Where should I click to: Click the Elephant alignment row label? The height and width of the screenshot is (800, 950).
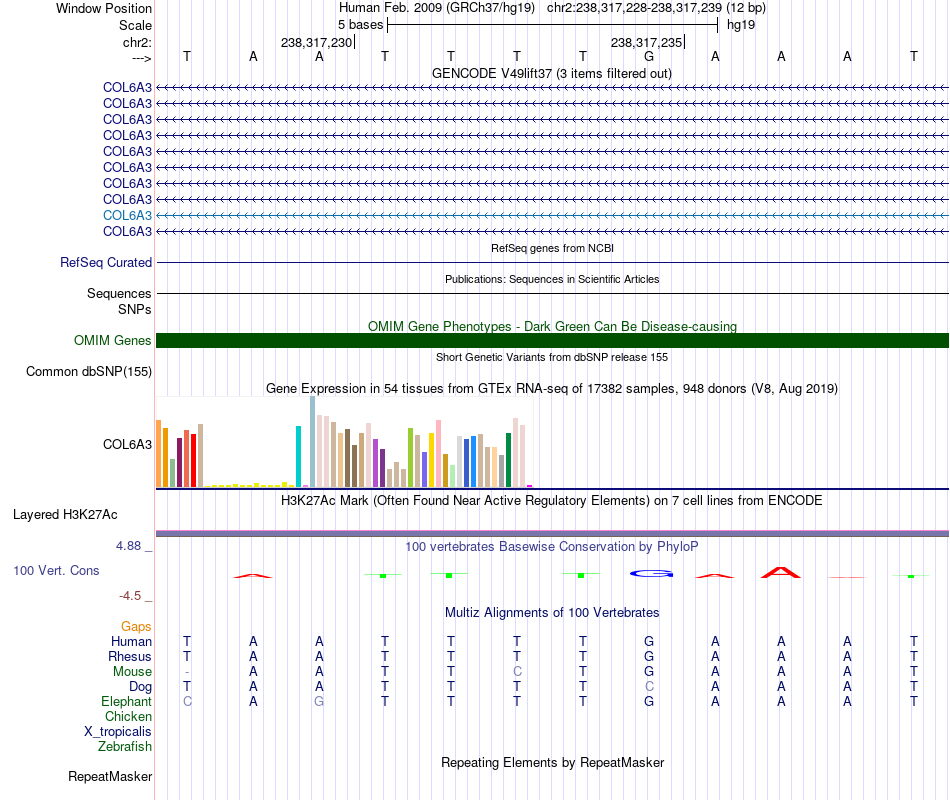pyautogui.click(x=127, y=701)
